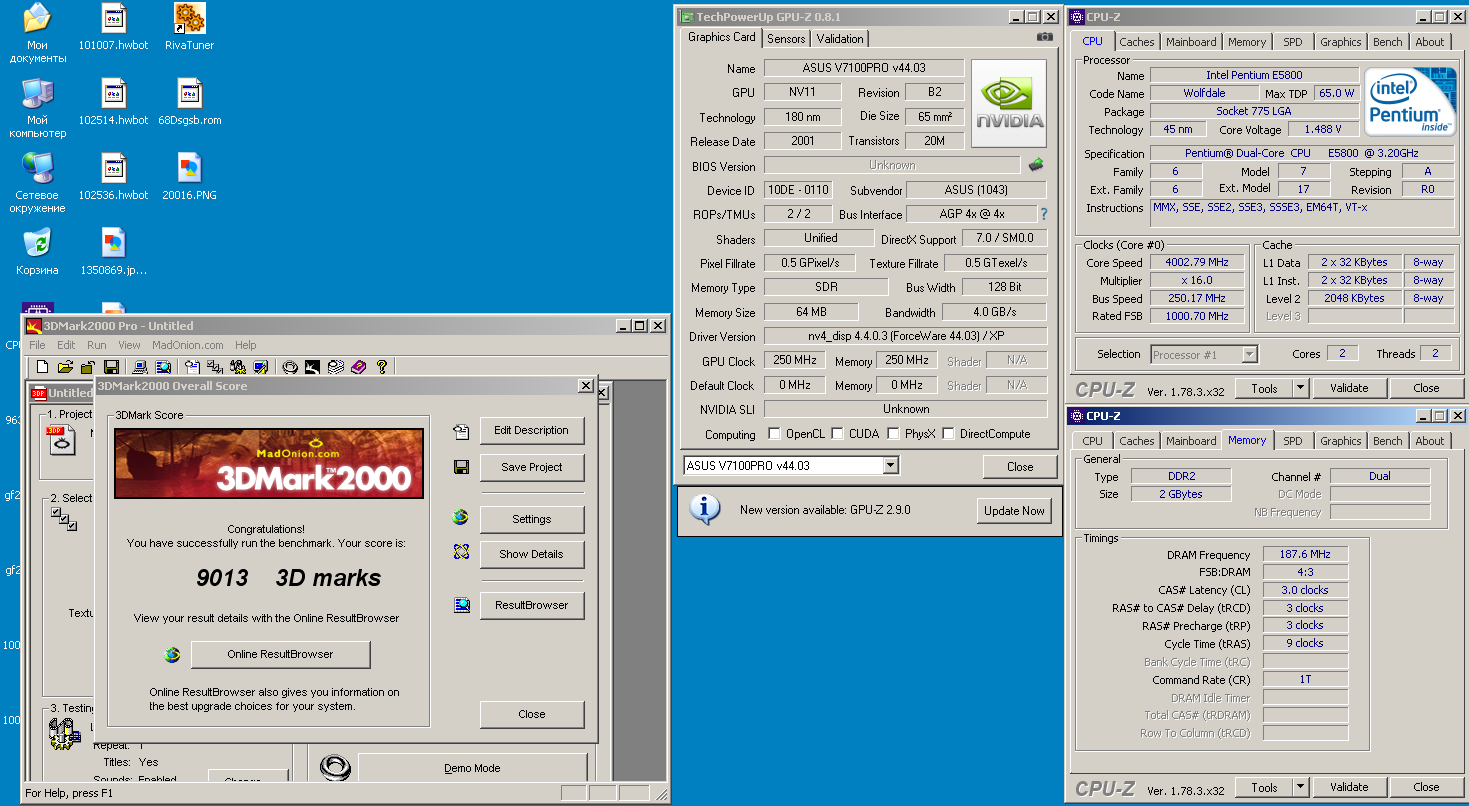Click the Bus Interface question mark icon in GPU-Z

coord(1044,214)
